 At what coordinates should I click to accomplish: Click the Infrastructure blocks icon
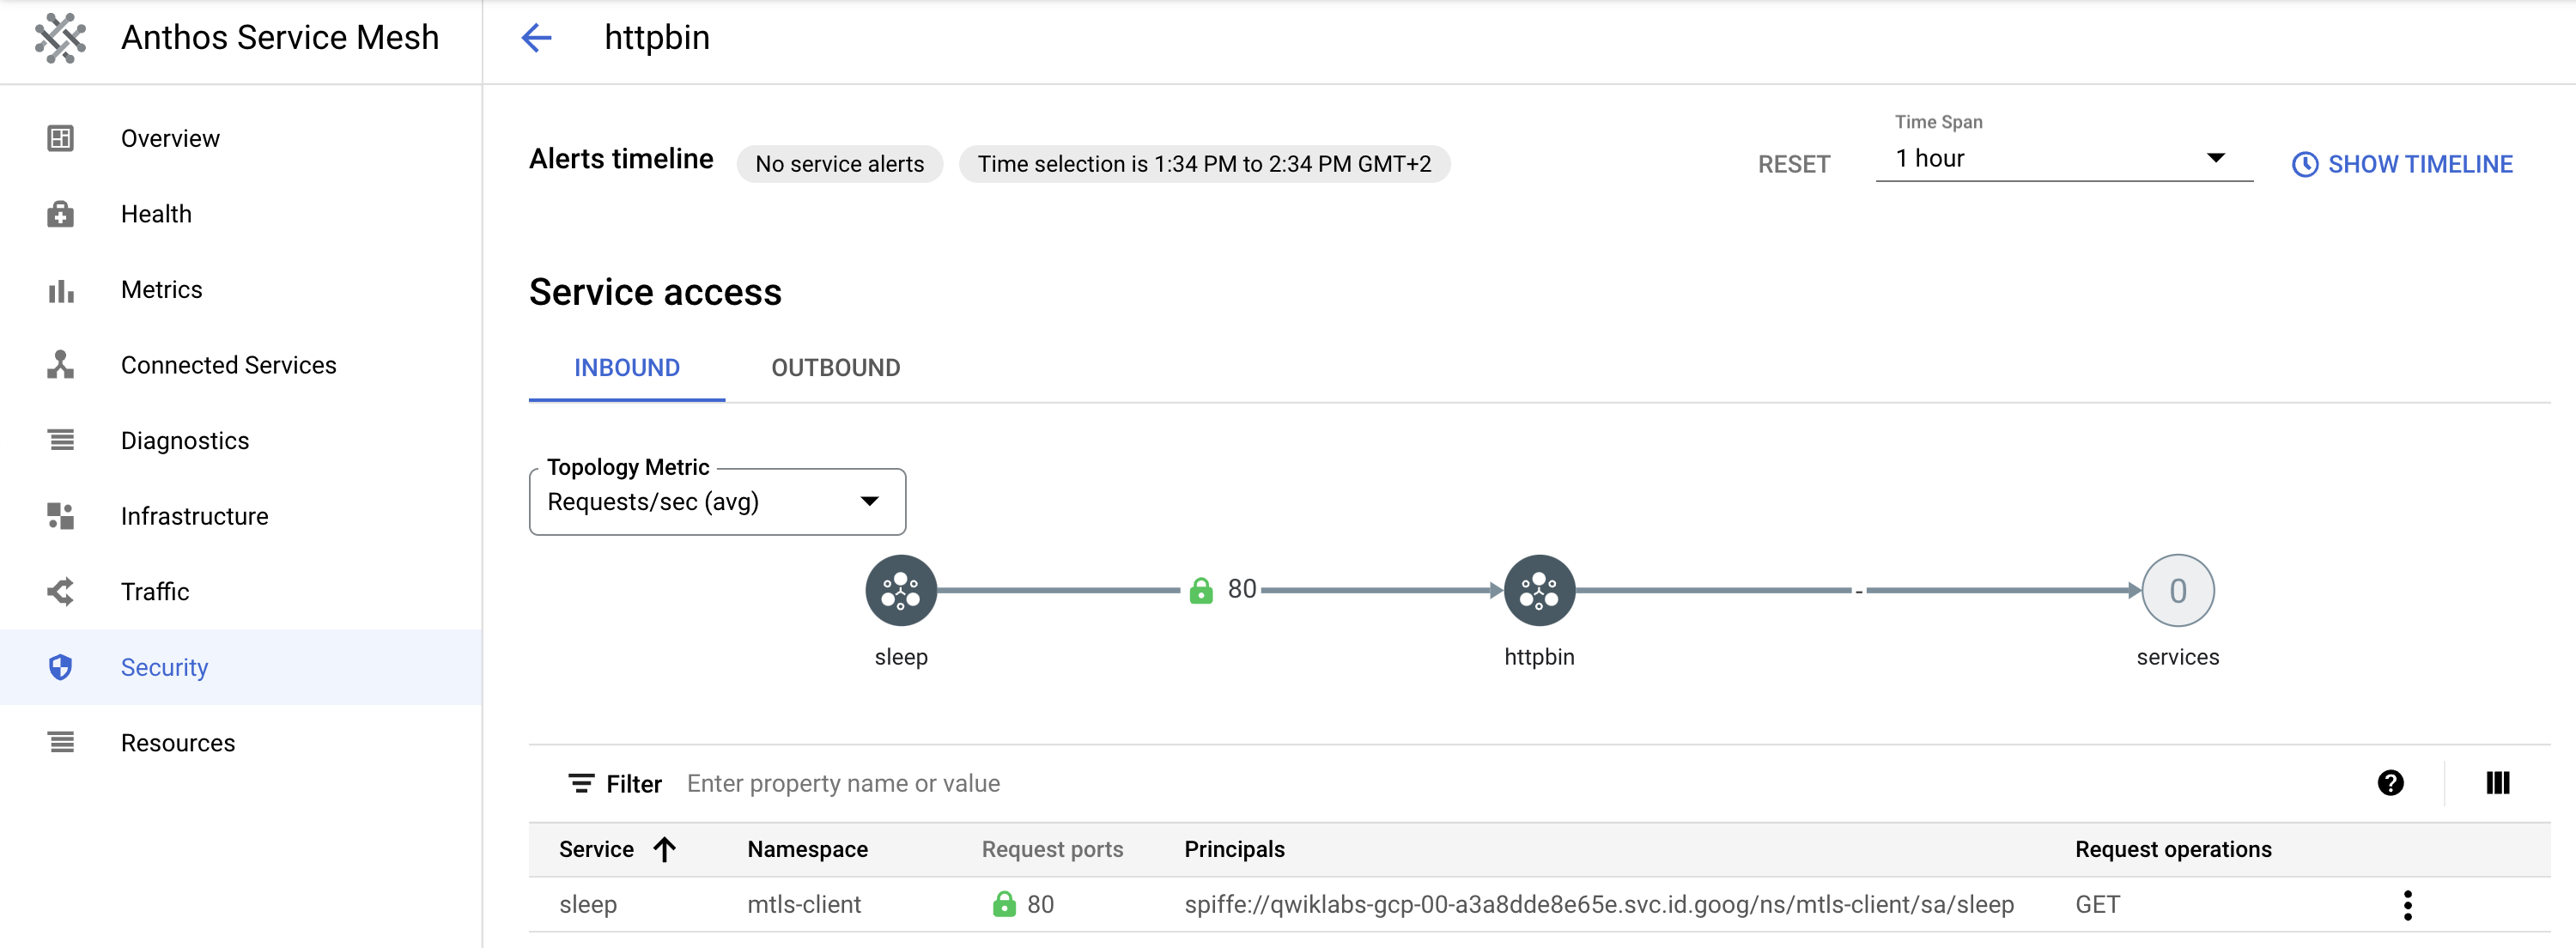(61, 516)
